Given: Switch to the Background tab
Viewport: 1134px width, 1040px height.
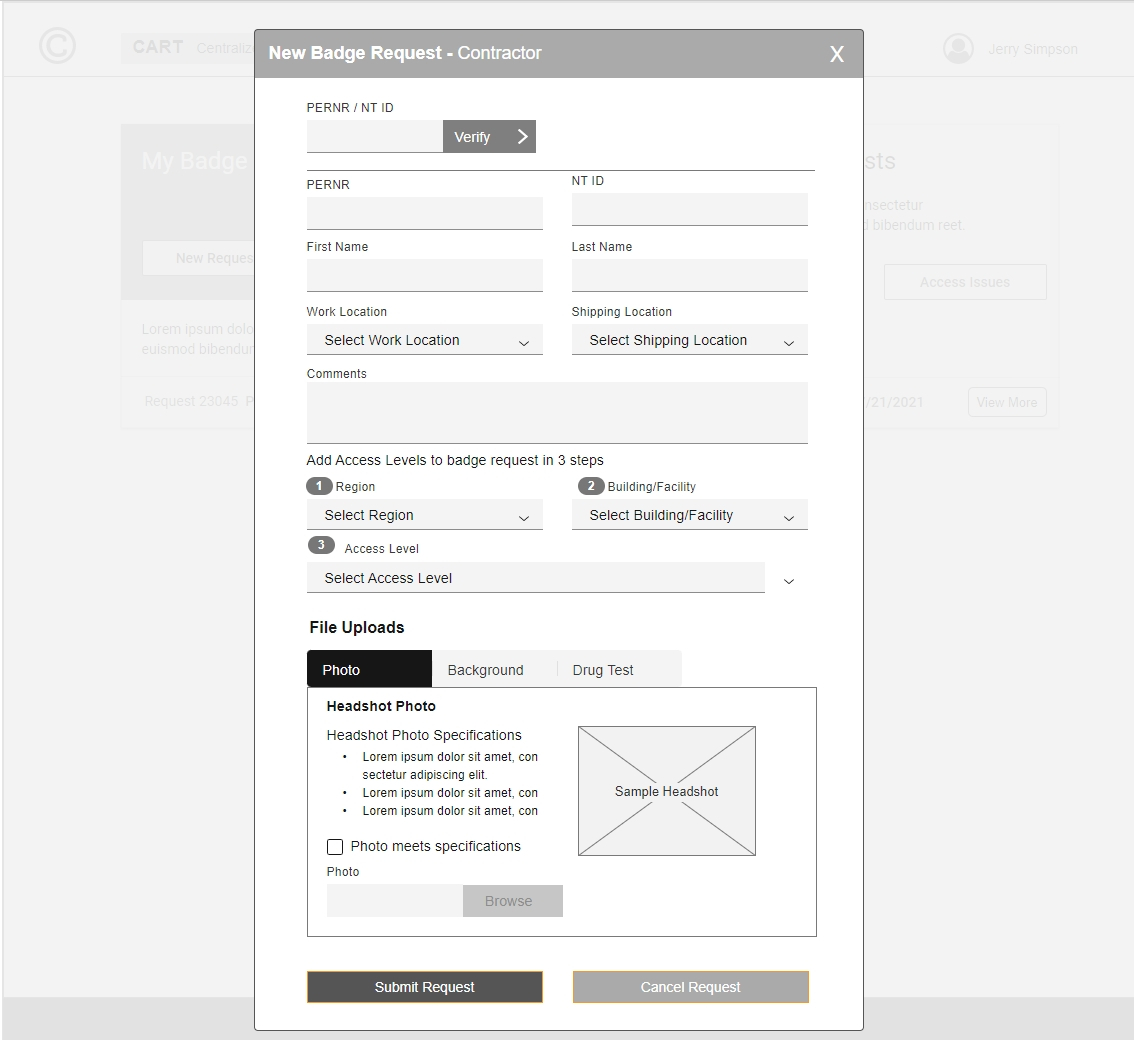Looking at the screenshot, I should coord(485,670).
